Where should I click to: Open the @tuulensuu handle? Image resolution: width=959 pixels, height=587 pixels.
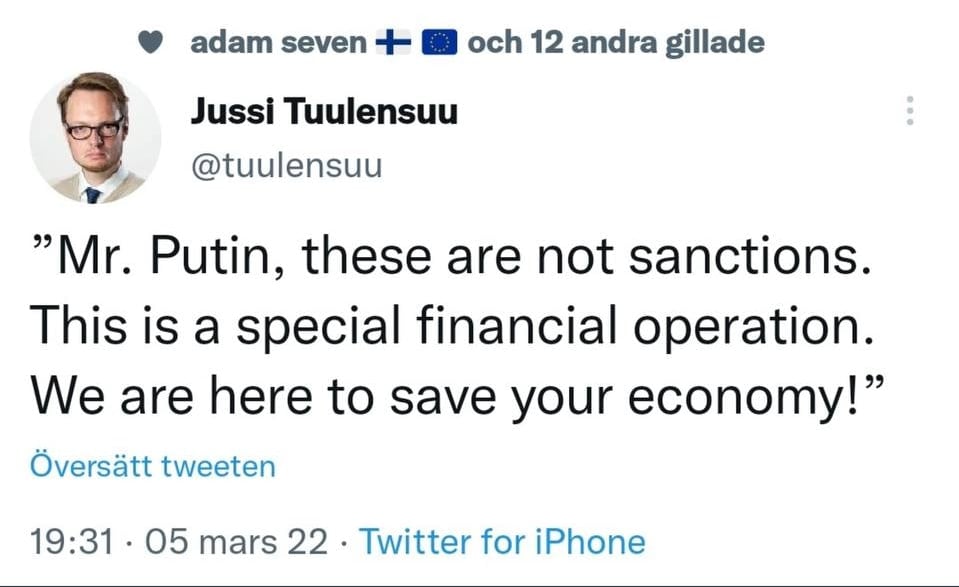(x=286, y=164)
